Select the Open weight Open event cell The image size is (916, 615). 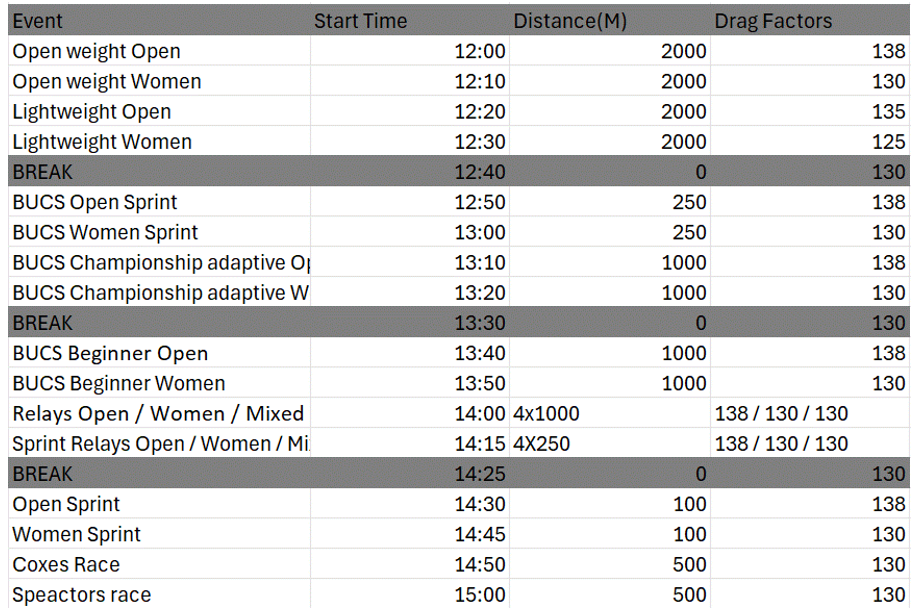[x=158, y=51]
